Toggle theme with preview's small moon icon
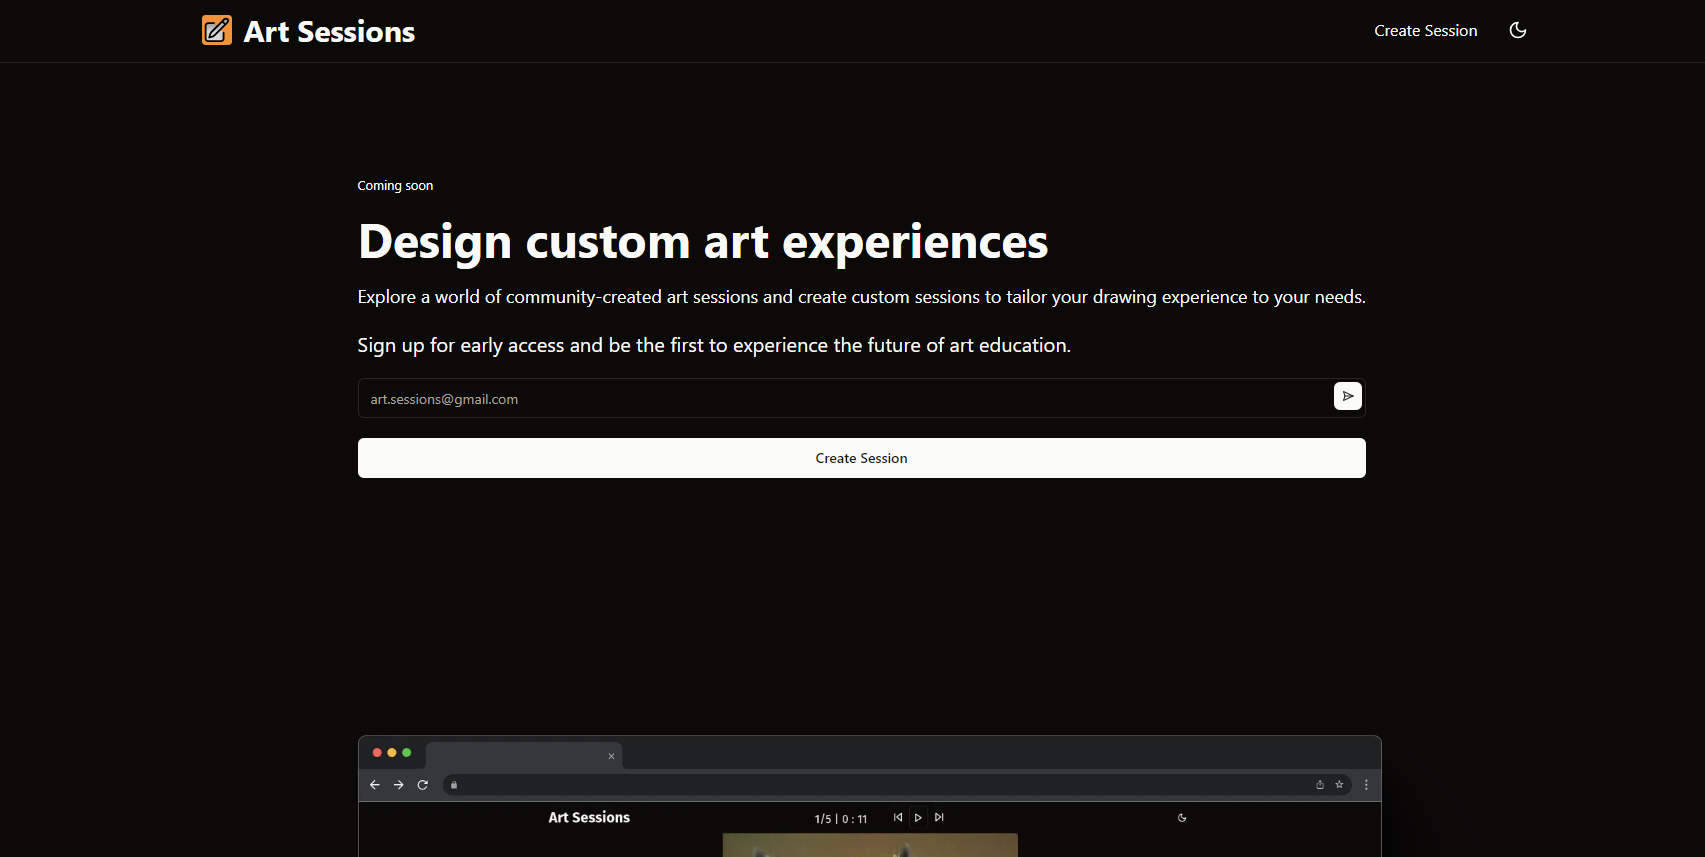Viewport: 1705px width, 857px height. (1182, 818)
